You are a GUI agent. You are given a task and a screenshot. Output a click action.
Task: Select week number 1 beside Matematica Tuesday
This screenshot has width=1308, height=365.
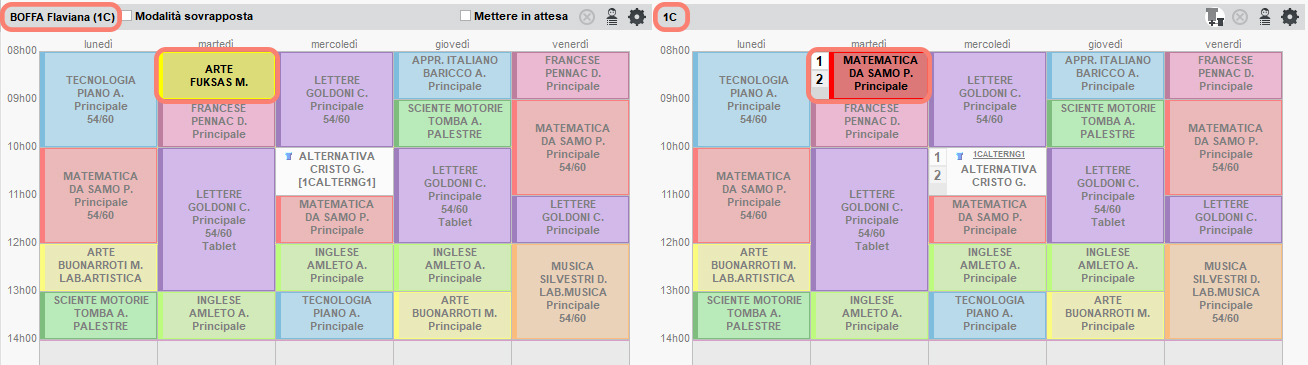pos(819,61)
